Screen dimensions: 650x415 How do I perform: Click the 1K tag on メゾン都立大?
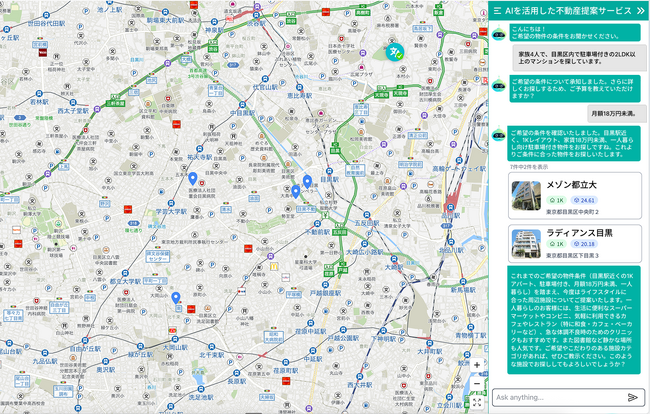555,200
